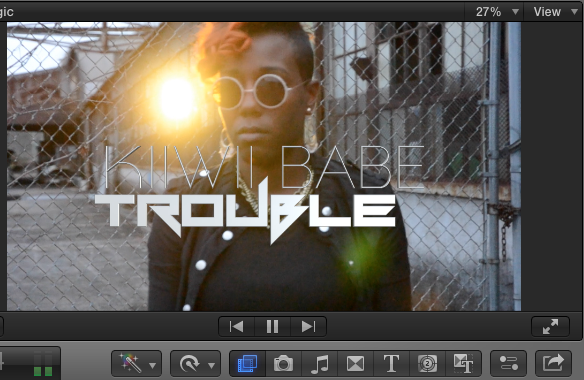Image resolution: width=584 pixels, height=380 pixels.
Task: Open the Photos browser camera icon
Action: tap(283, 363)
